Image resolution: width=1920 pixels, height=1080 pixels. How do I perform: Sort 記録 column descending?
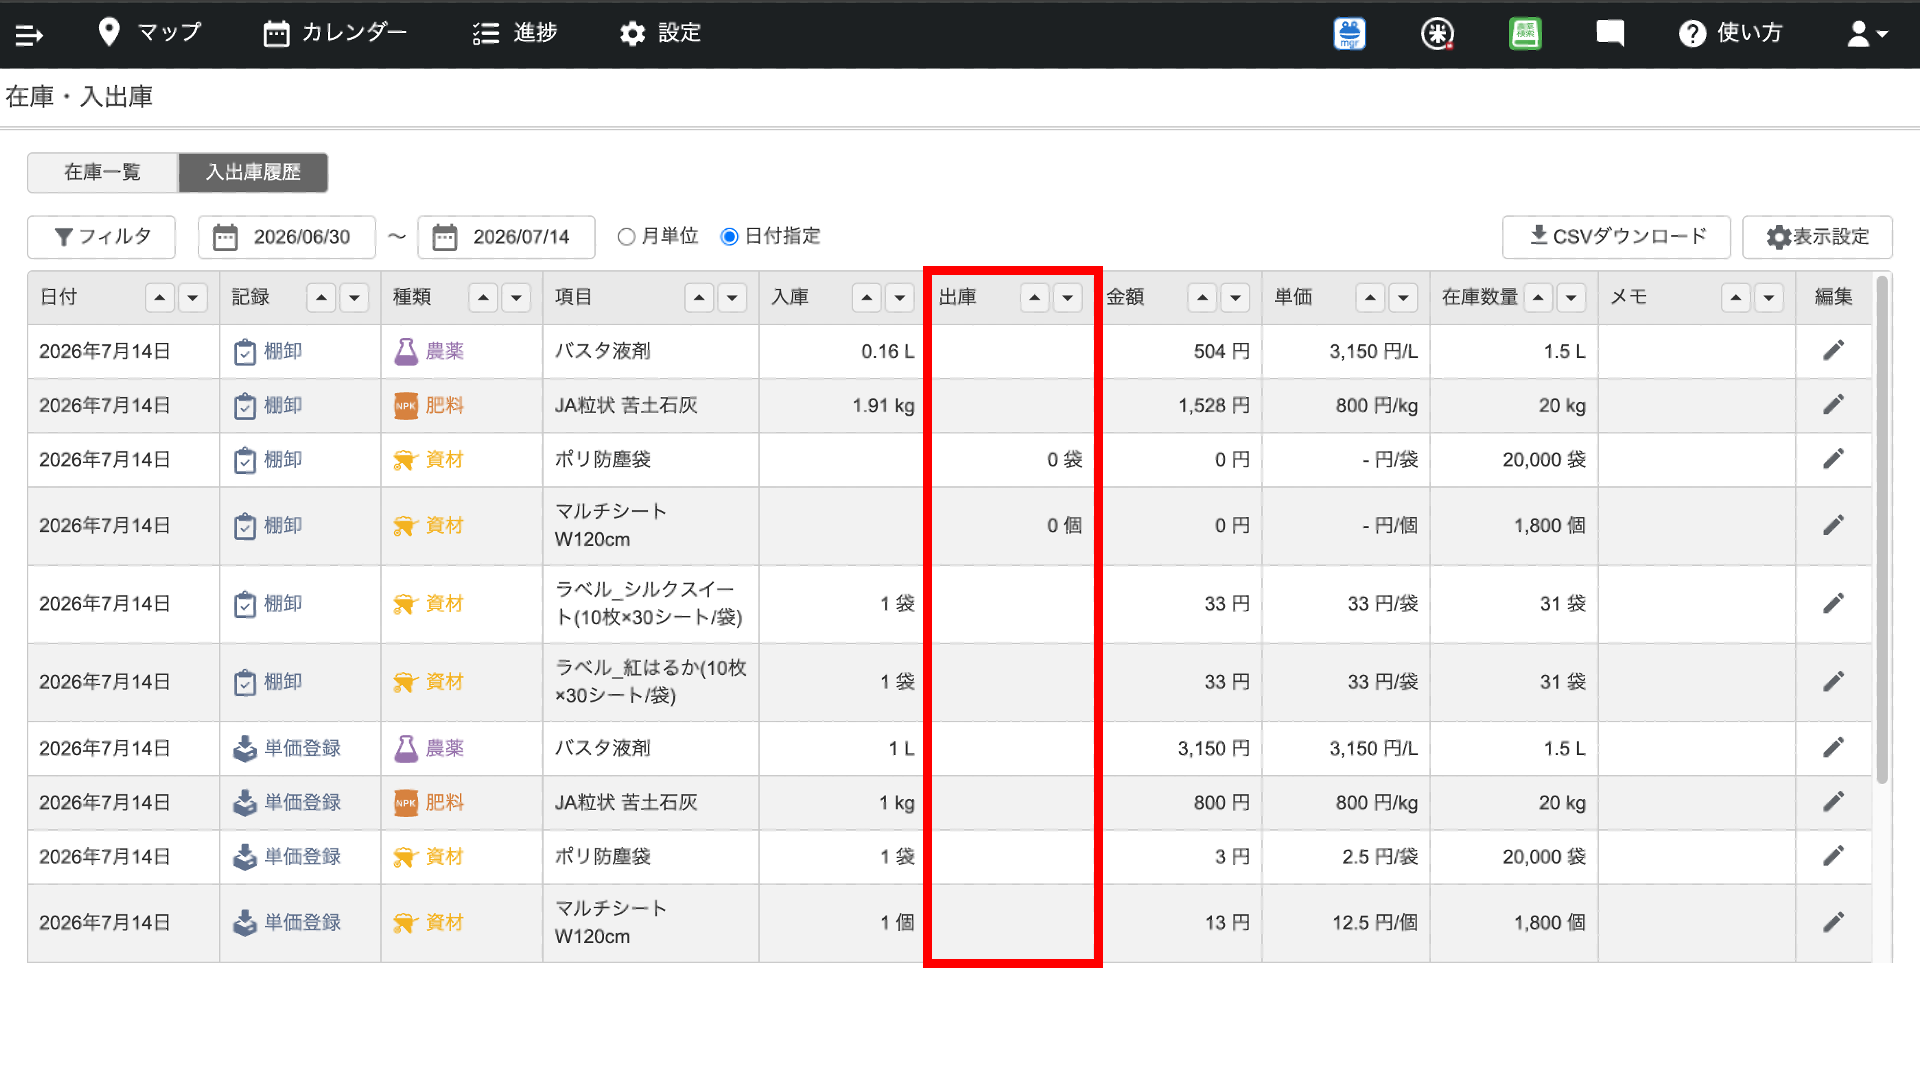[354, 297]
